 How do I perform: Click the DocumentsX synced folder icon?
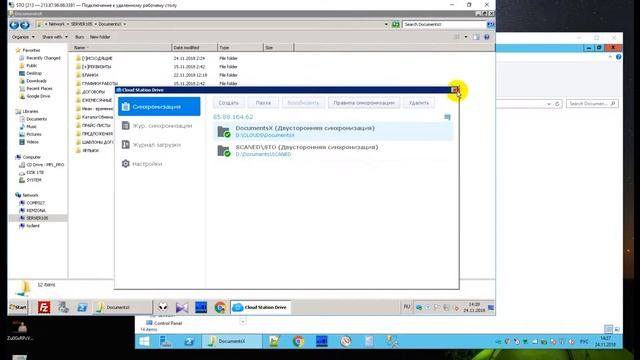pyautogui.click(x=224, y=131)
